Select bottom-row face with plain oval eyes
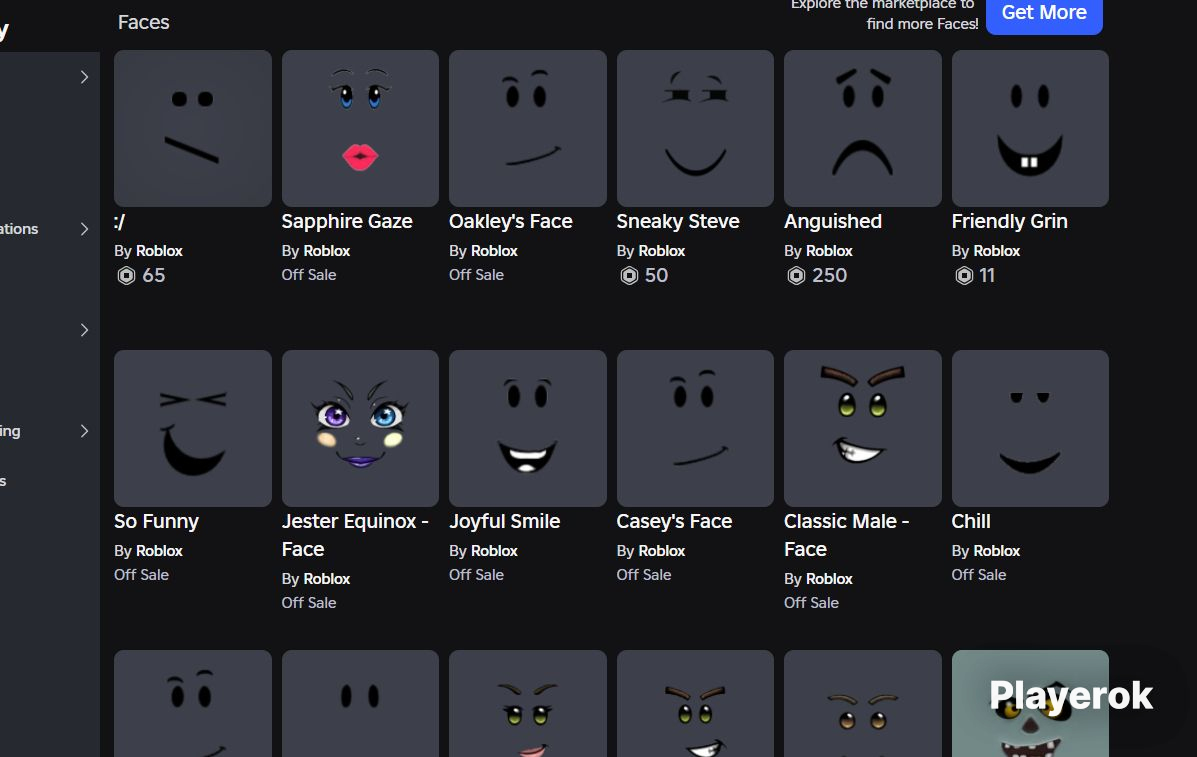This screenshot has height=757, width=1197. point(360,704)
